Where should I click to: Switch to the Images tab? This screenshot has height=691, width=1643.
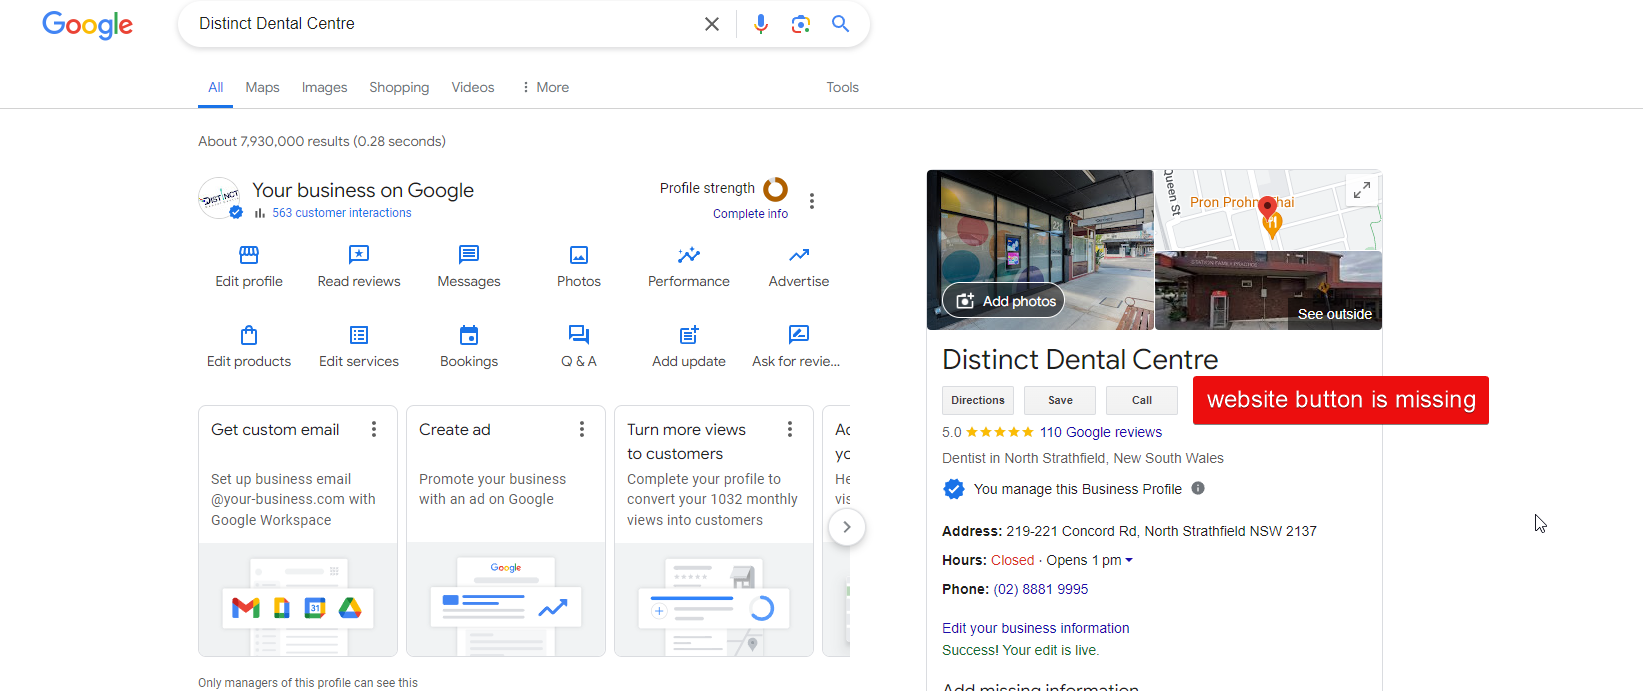click(x=324, y=88)
